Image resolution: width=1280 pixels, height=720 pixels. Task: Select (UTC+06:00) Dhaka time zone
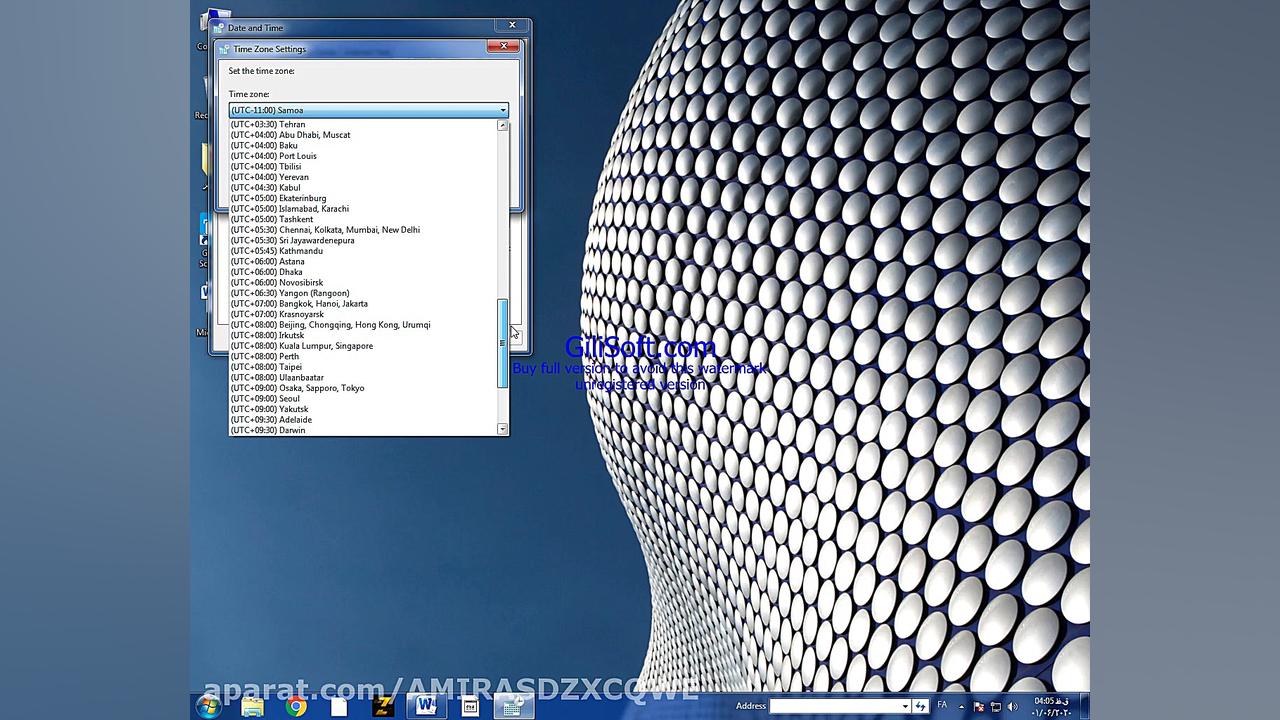[x=363, y=272]
